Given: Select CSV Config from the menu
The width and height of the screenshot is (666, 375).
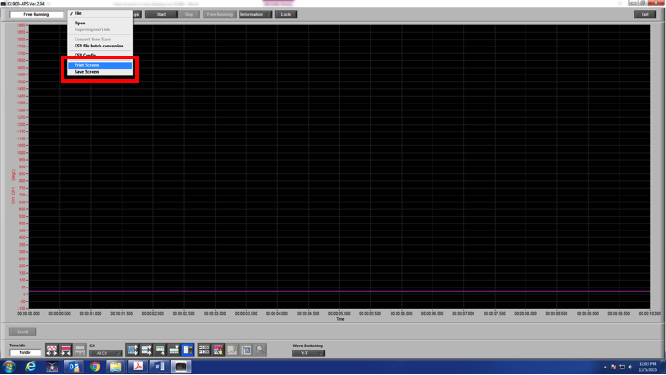Looking at the screenshot, I should [100, 55].
